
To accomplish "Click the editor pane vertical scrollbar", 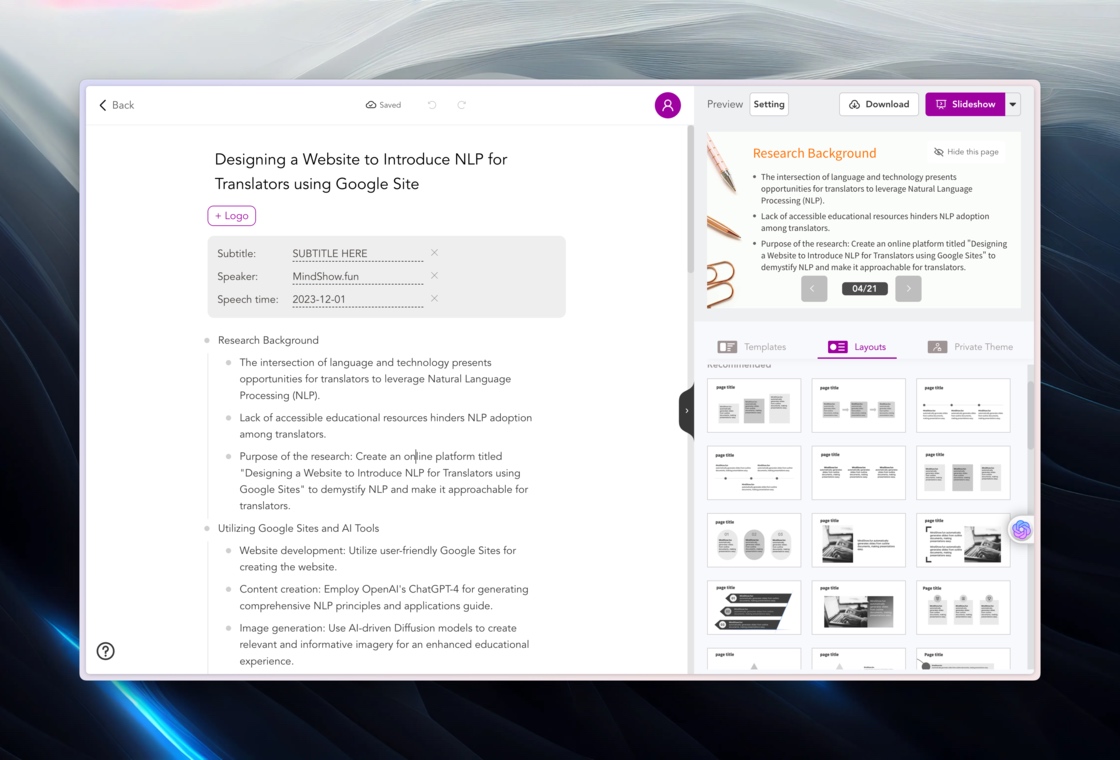I will pos(690,200).
